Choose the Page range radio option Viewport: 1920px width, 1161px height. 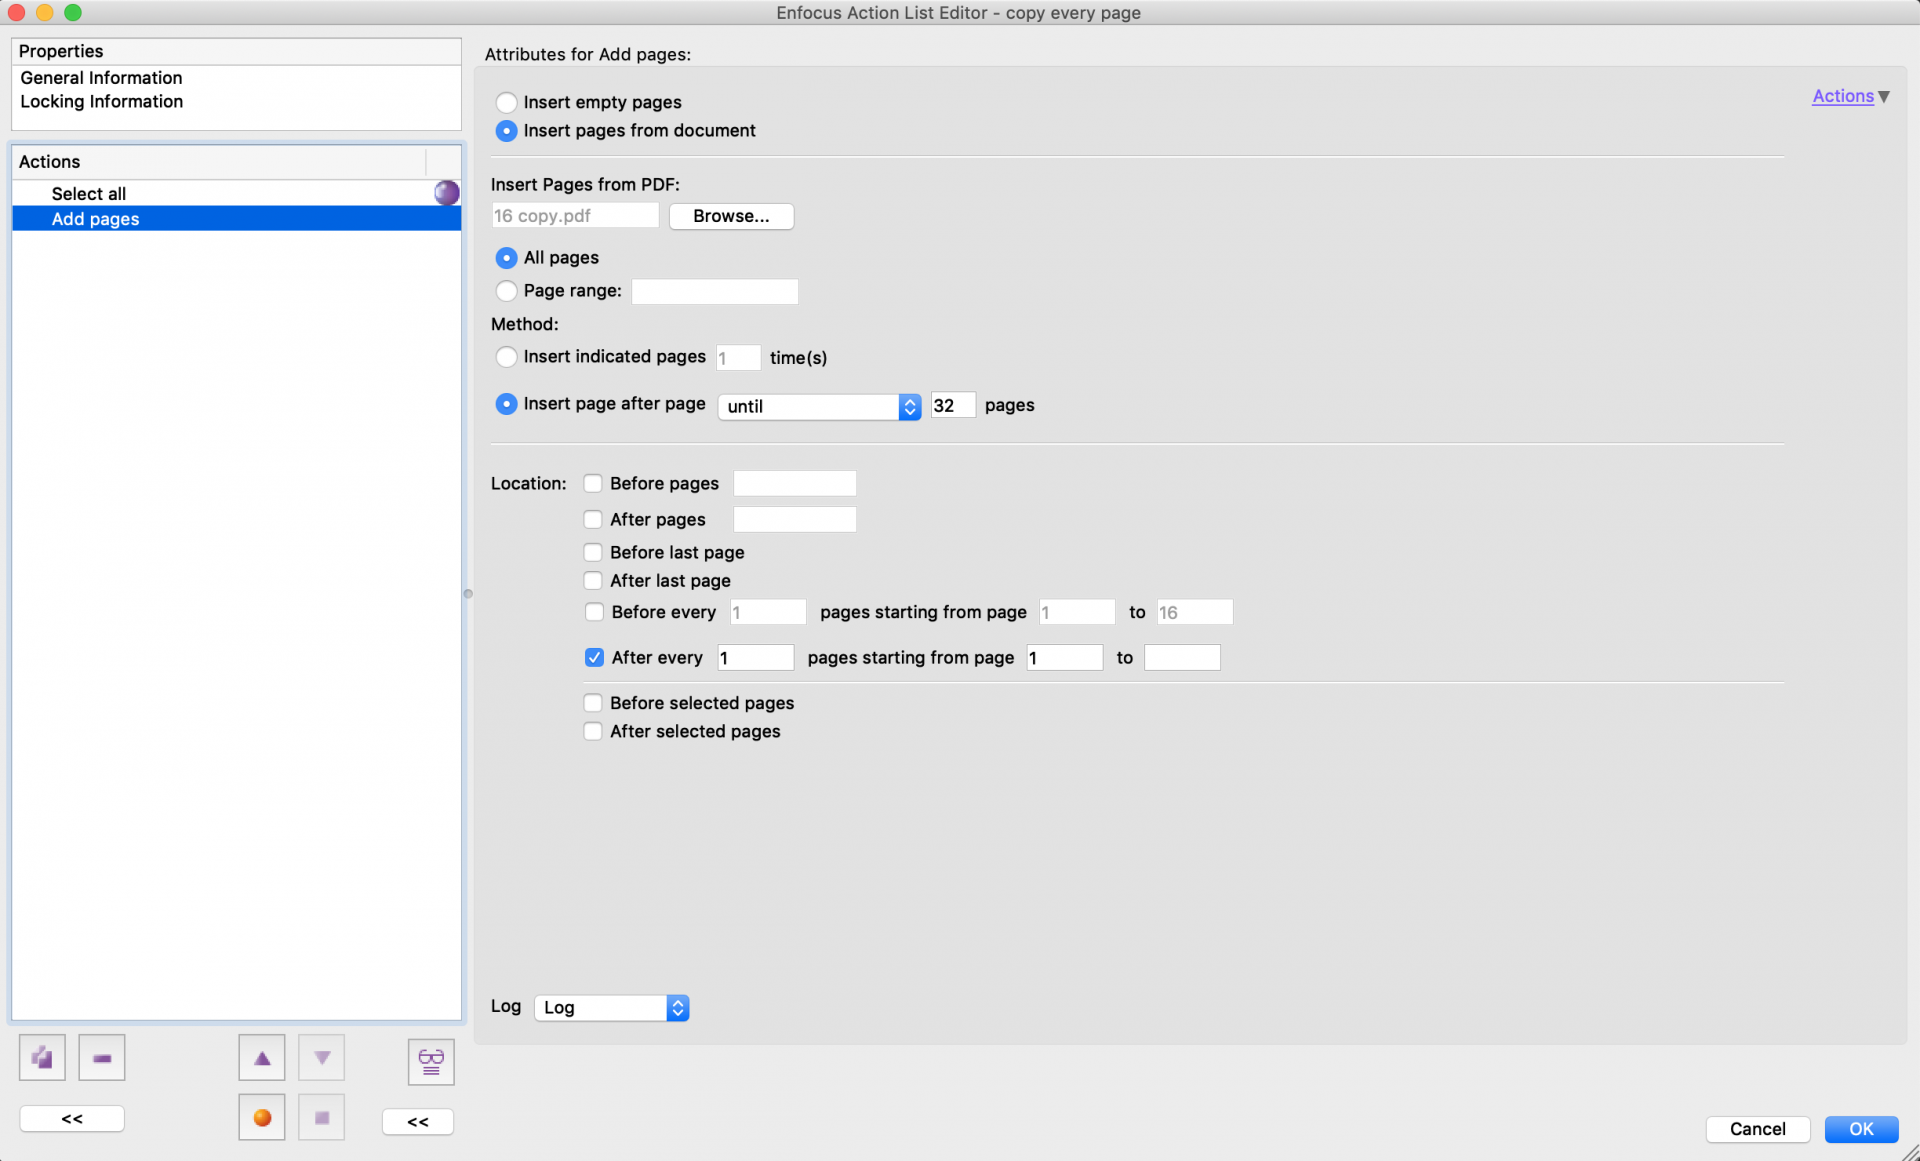[507, 291]
